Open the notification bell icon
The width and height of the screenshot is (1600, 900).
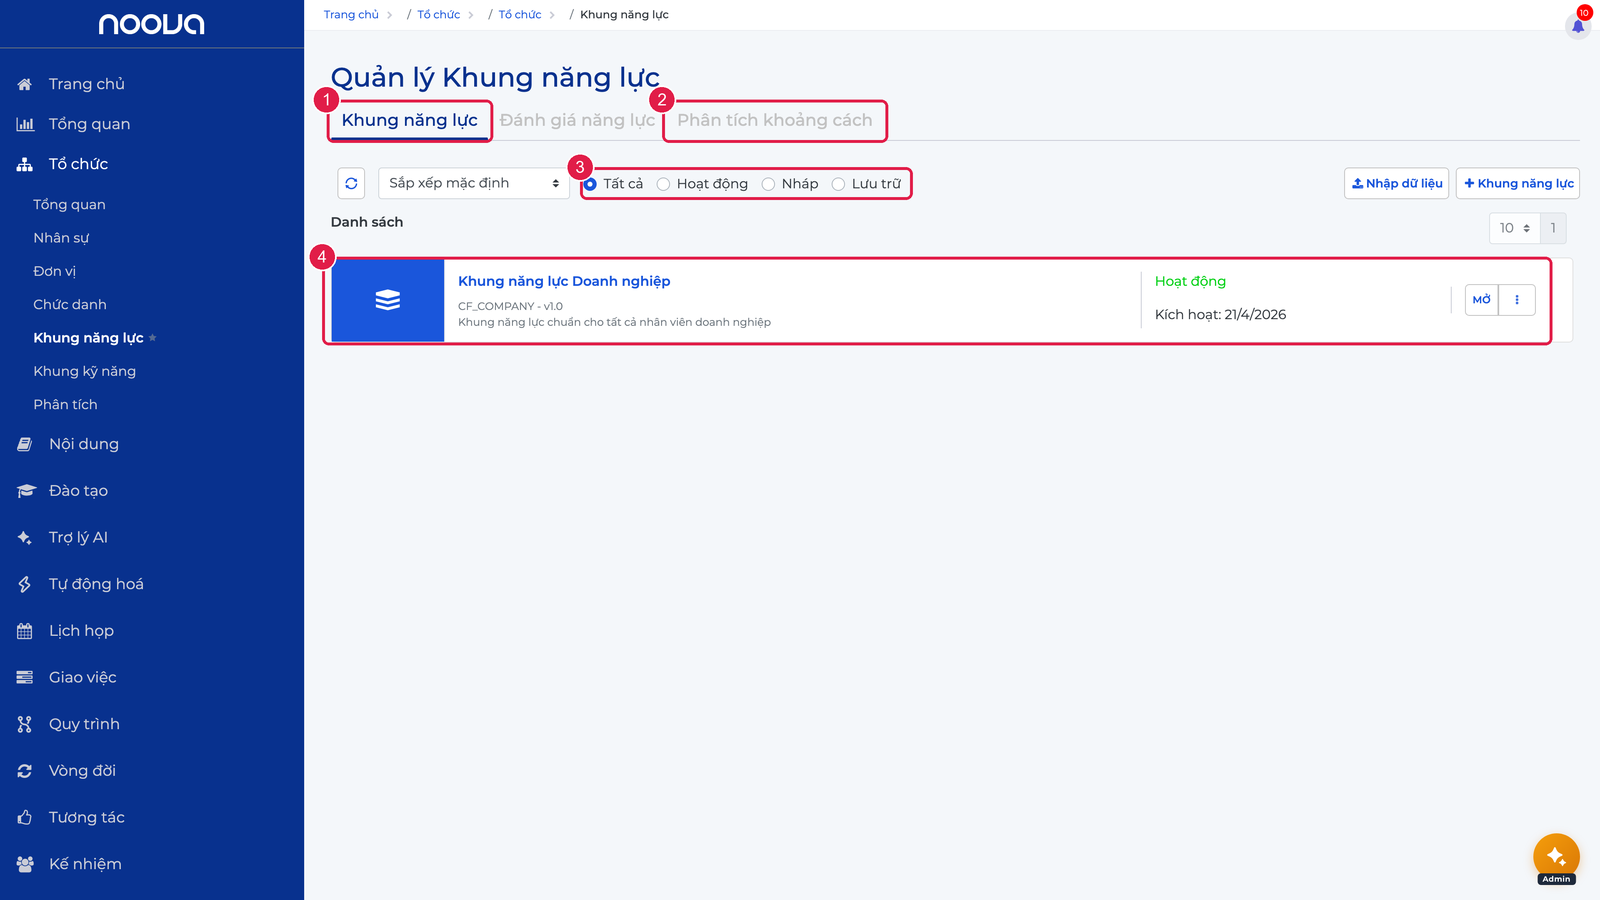coord(1578,26)
